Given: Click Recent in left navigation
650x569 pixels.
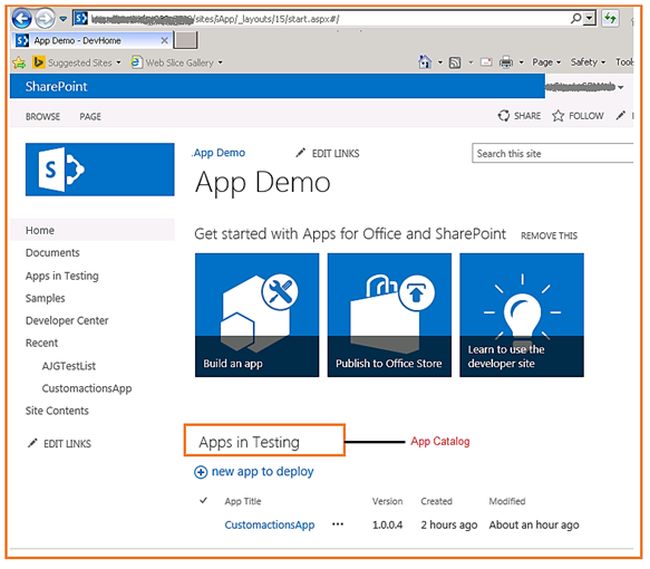Looking at the screenshot, I should (x=41, y=343).
